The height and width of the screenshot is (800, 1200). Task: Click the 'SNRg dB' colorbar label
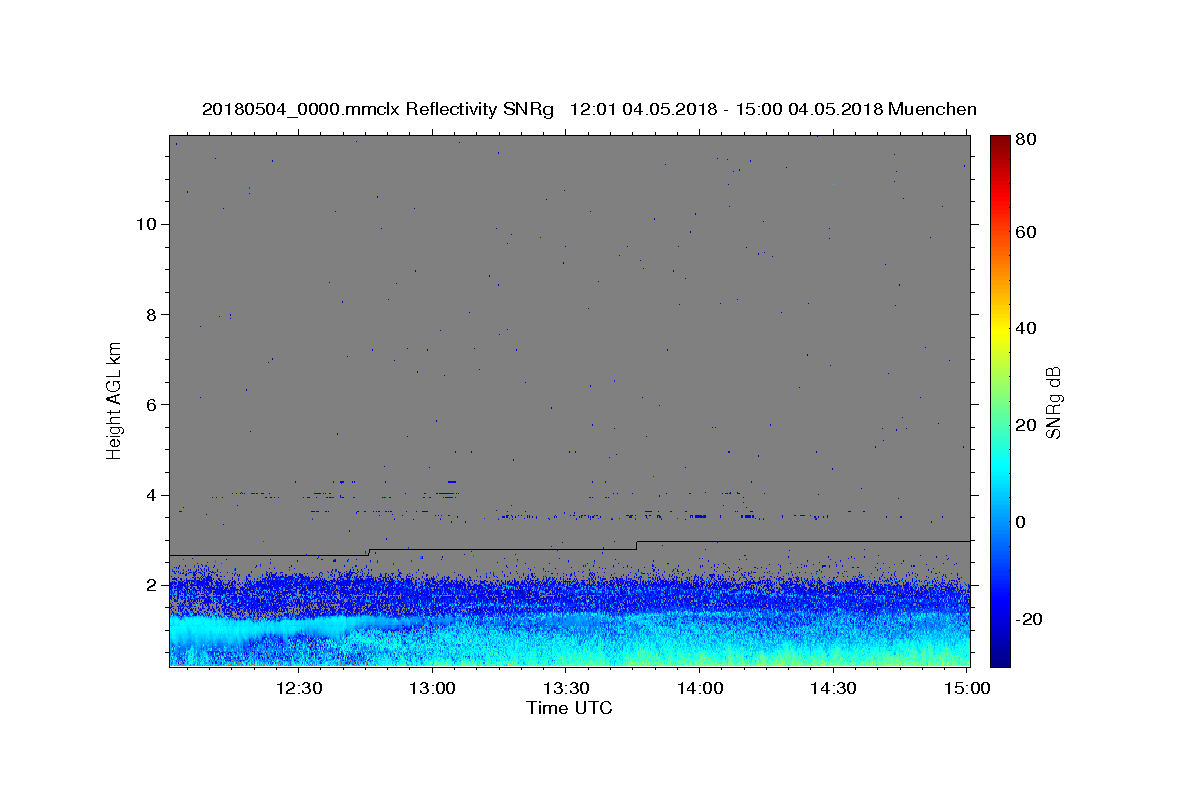(1052, 403)
